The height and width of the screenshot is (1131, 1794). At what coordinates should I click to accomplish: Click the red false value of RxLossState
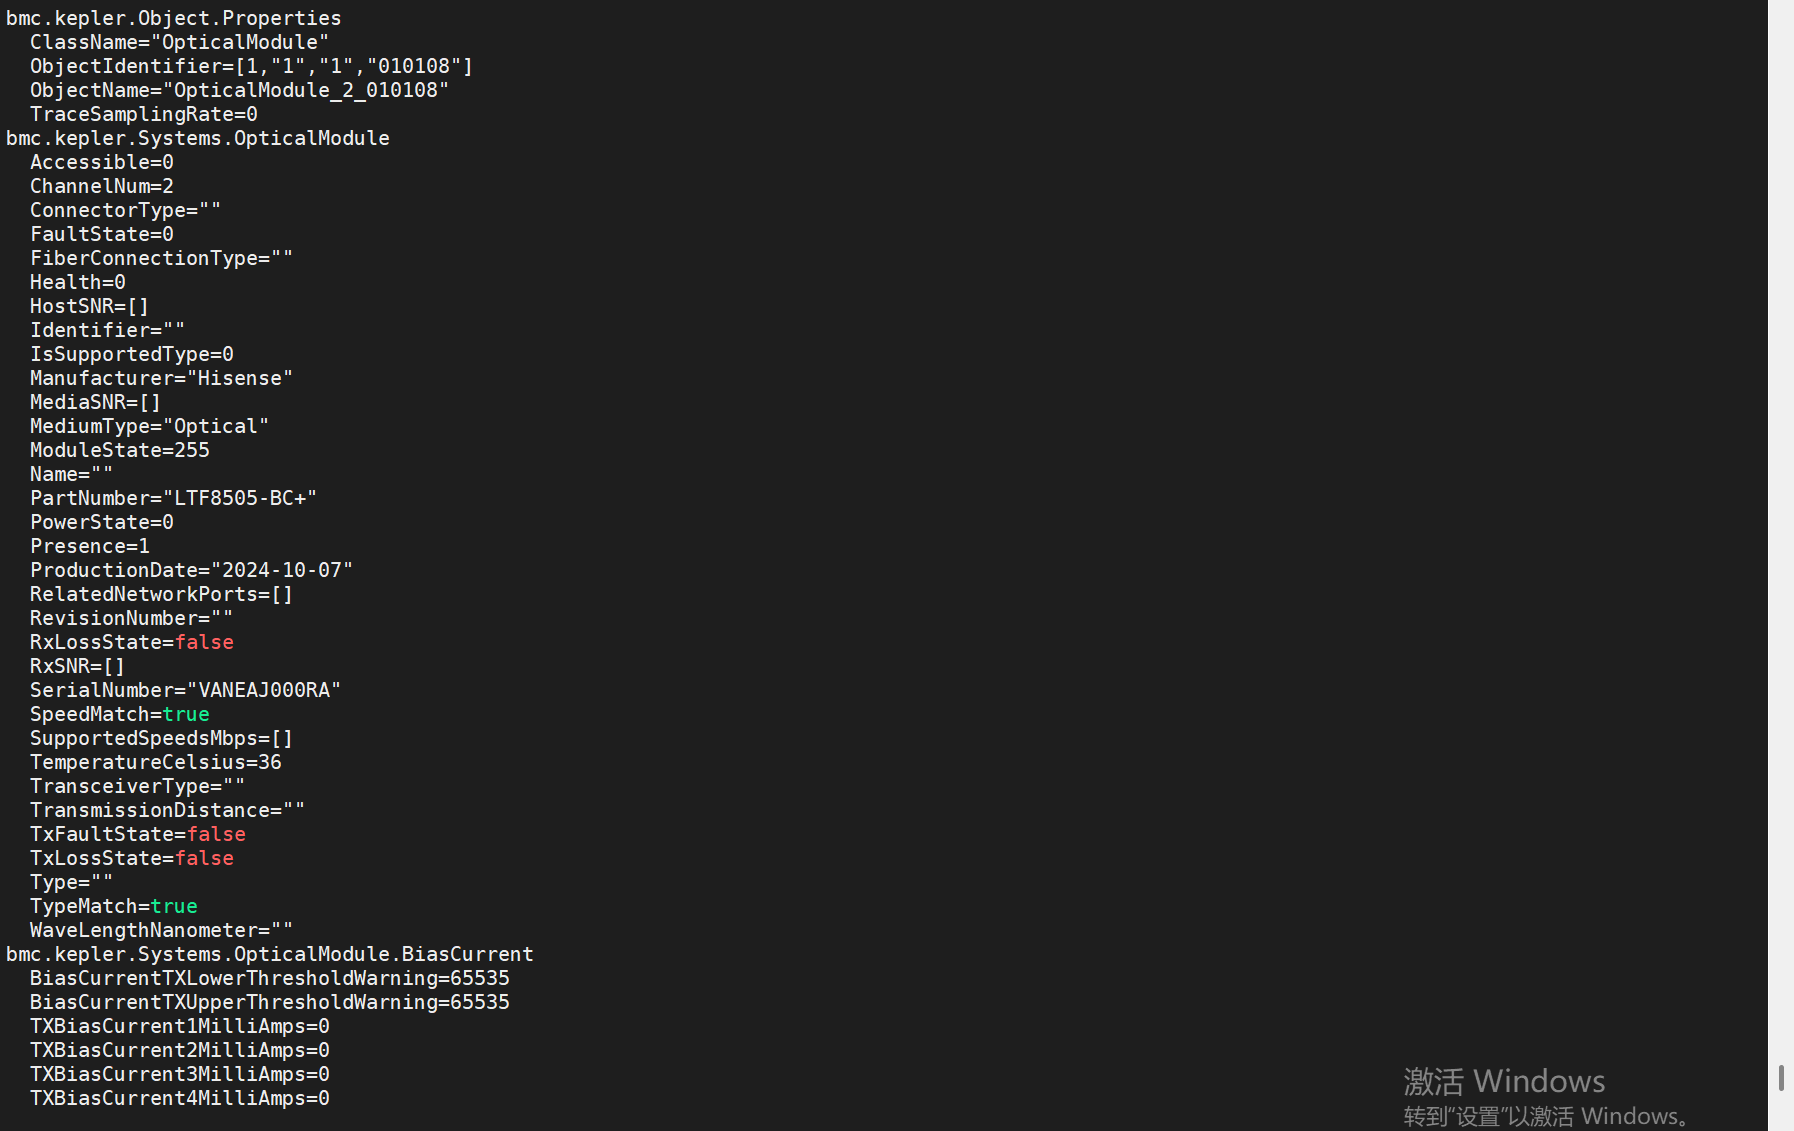pos(204,642)
